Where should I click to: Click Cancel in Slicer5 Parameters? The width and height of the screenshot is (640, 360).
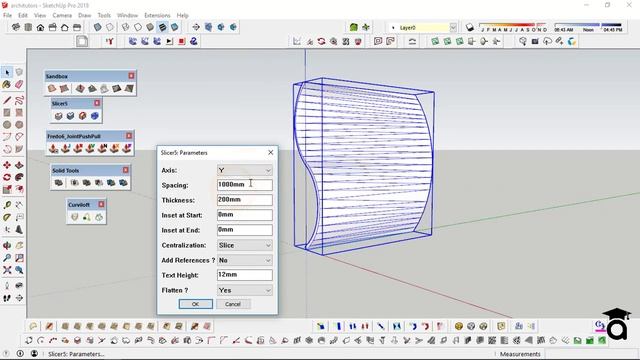tap(233, 304)
